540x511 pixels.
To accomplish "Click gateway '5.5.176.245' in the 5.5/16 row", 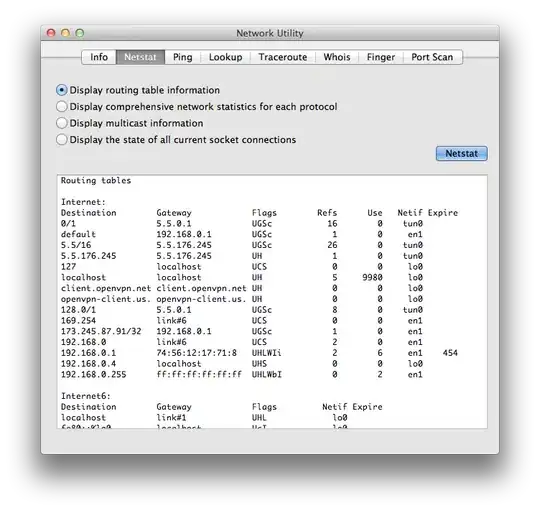I will pyautogui.click(x=184, y=245).
